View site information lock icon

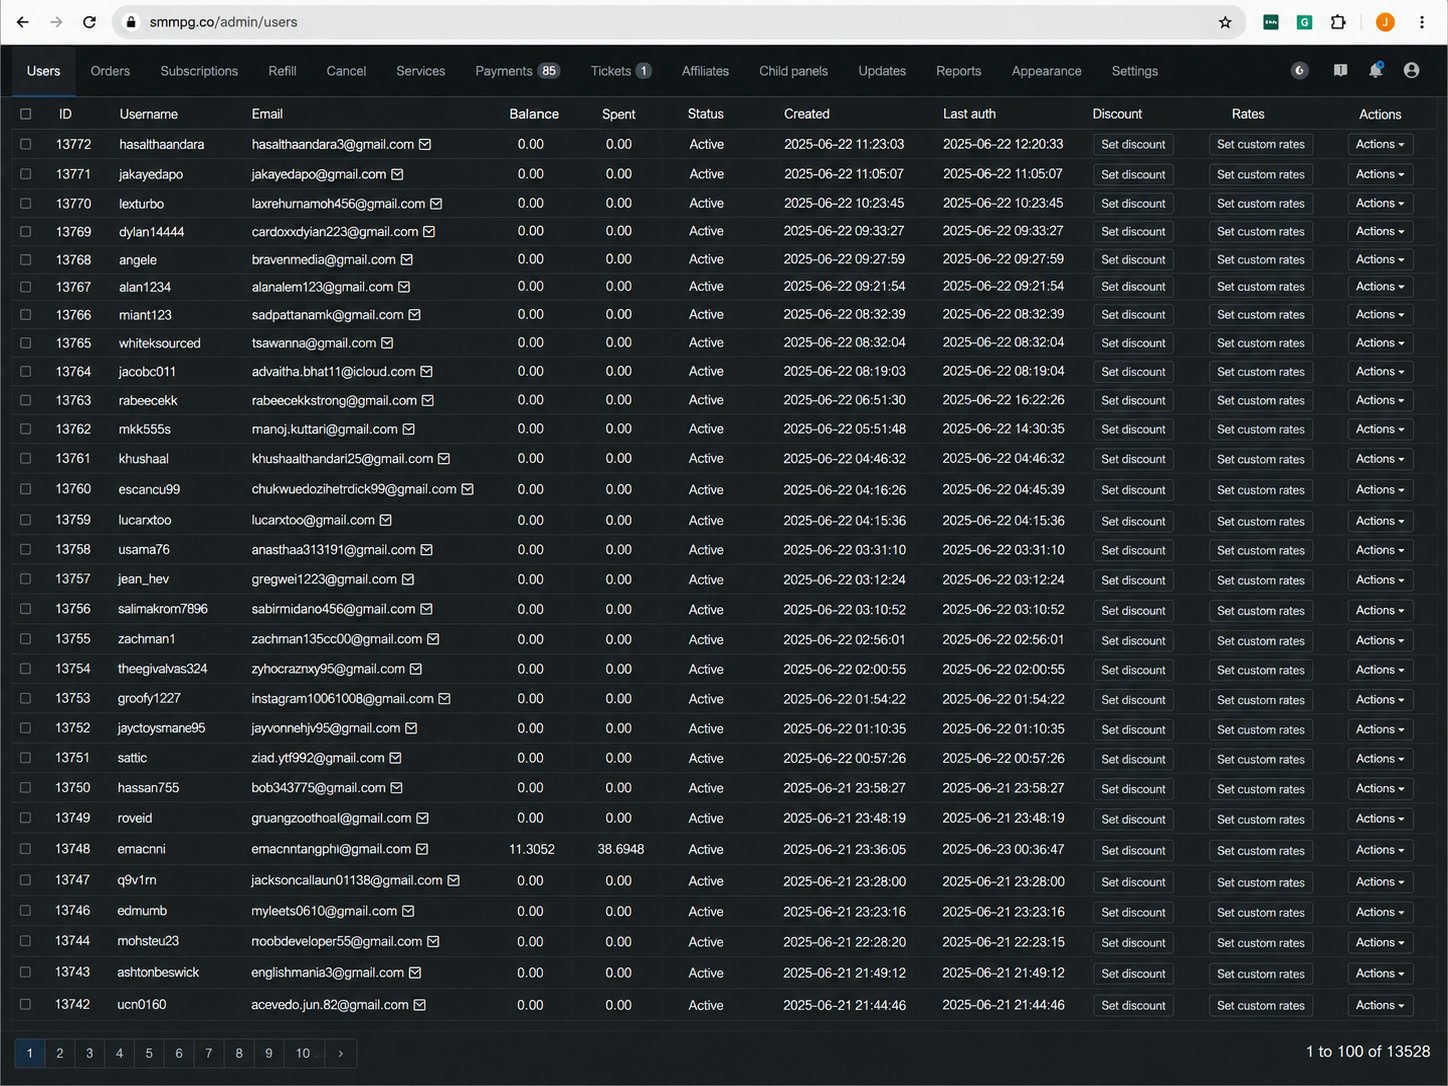[131, 22]
